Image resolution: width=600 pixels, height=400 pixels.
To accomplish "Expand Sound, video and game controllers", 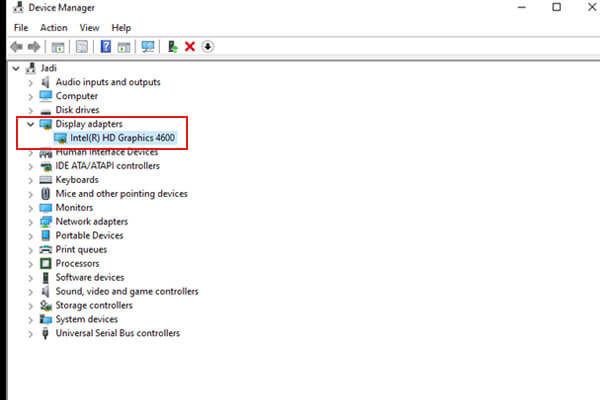I will tap(30, 292).
